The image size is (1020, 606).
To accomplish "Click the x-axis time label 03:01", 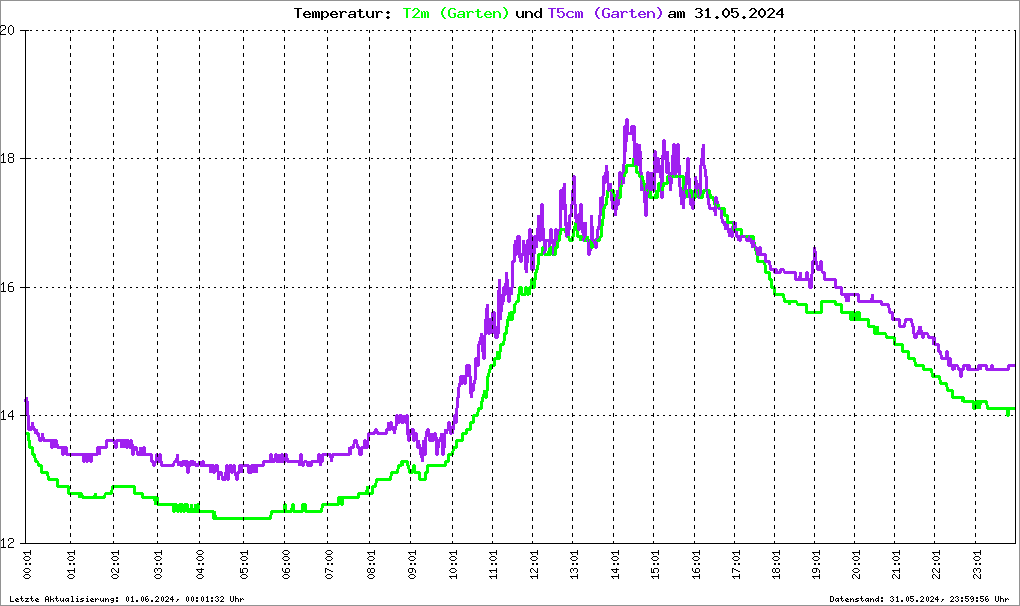I will click(x=158, y=564).
